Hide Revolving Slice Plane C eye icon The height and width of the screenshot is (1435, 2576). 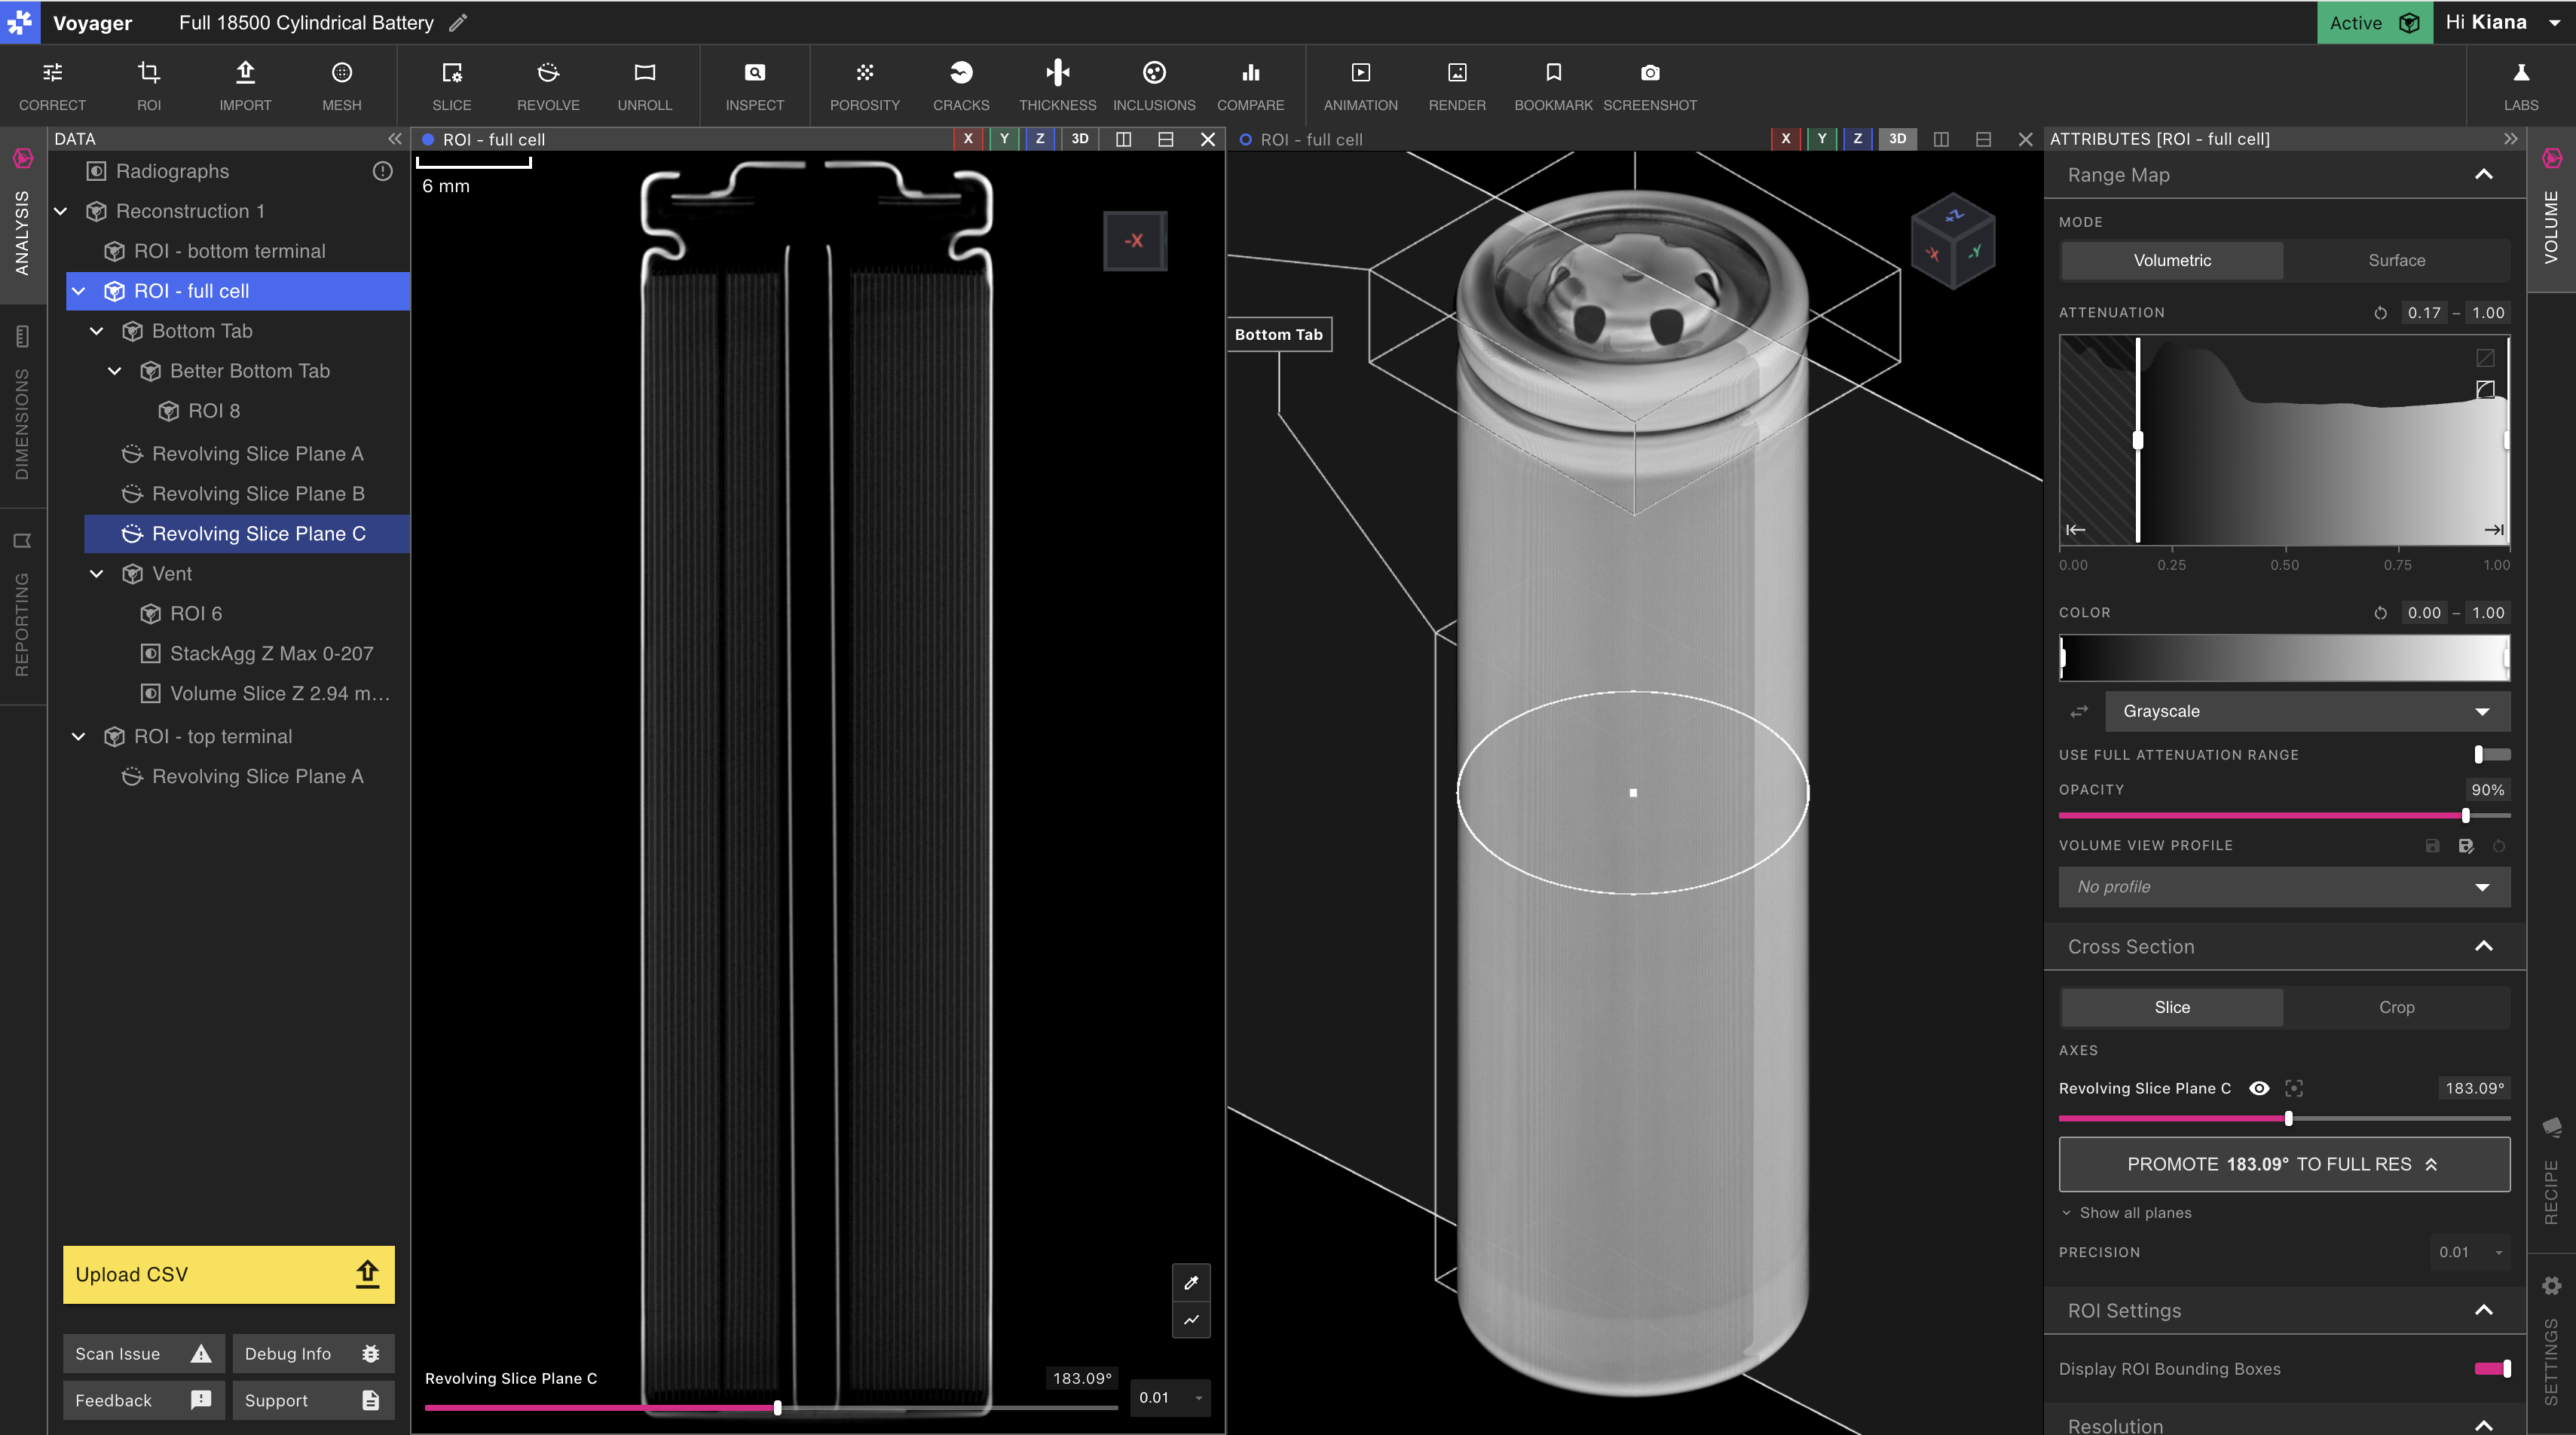2258,1088
